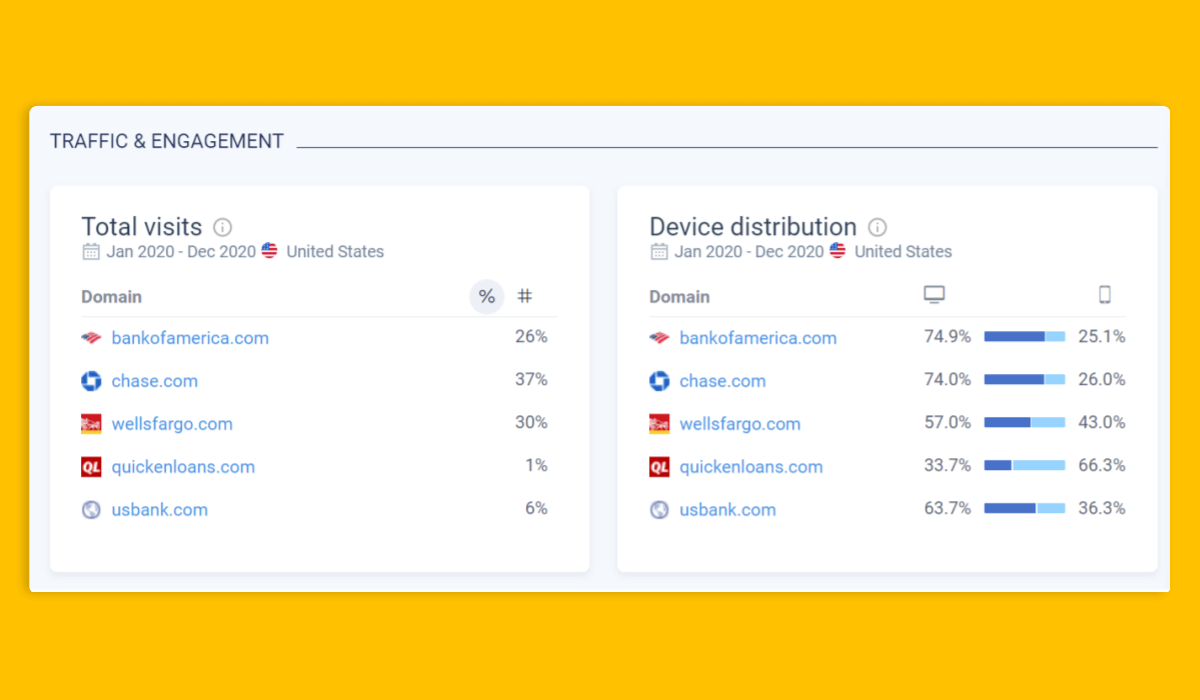
Task: Click US Bank globe icon in Total visits
Action: pyautogui.click(x=91, y=510)
